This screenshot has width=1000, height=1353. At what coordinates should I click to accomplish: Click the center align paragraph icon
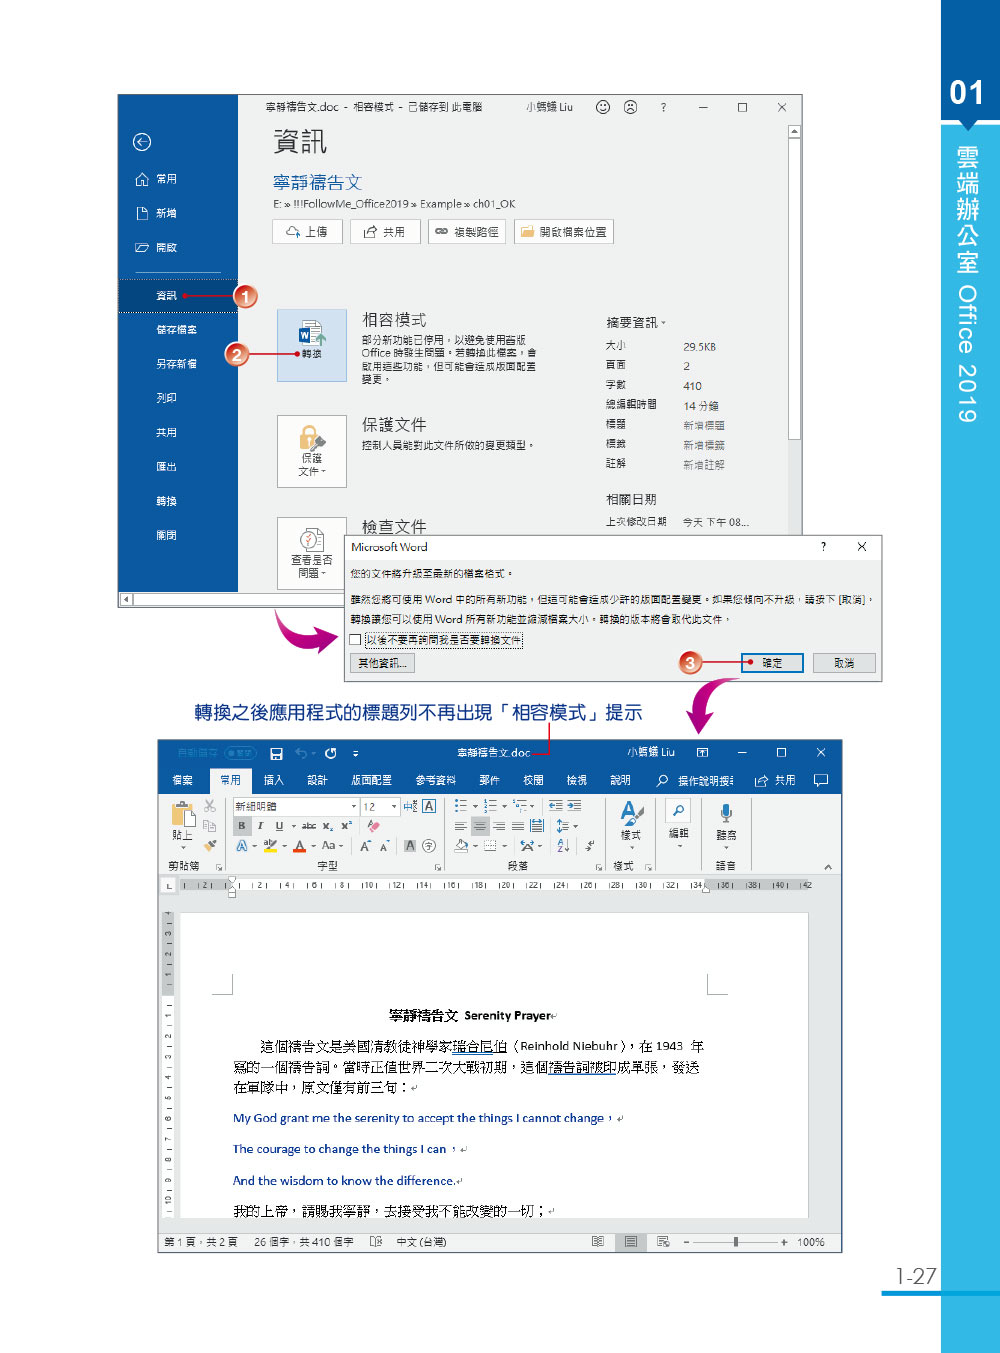[x=480, y=826]
